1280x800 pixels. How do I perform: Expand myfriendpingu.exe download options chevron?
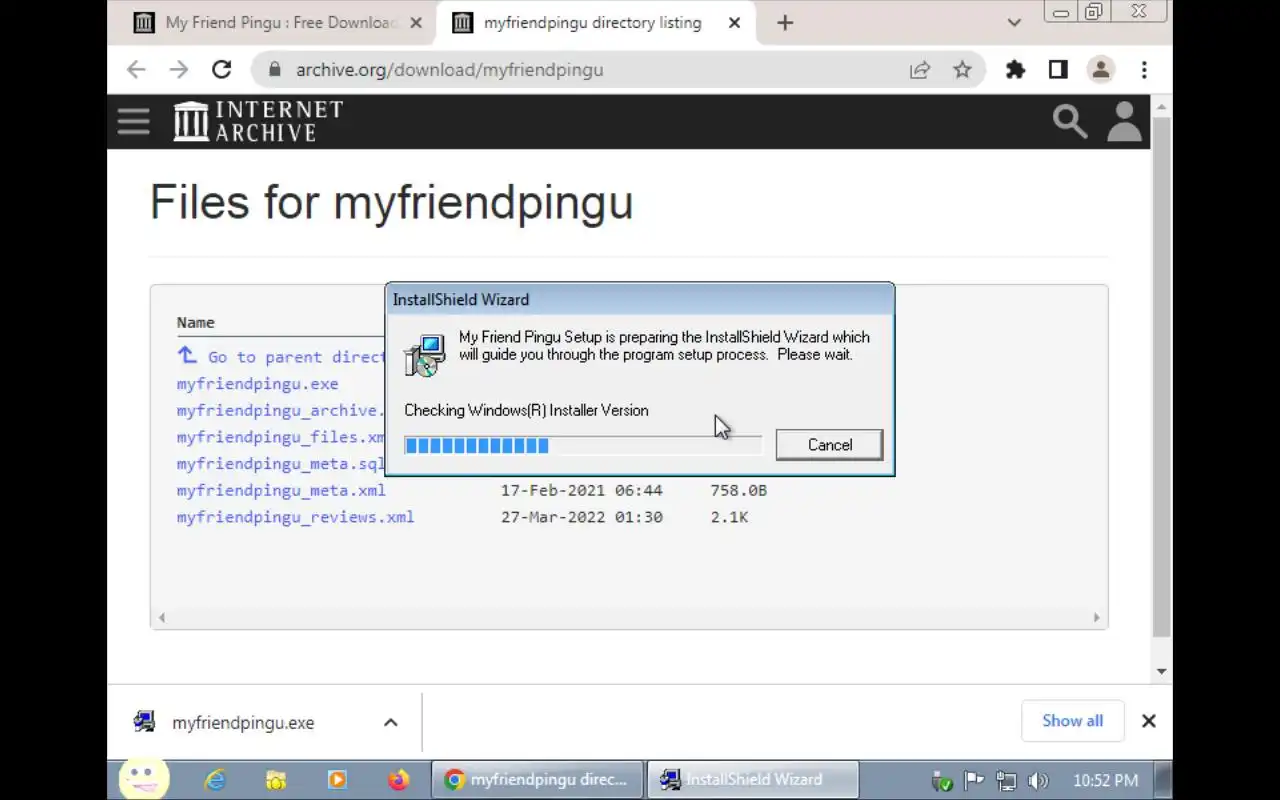[391, 722]
